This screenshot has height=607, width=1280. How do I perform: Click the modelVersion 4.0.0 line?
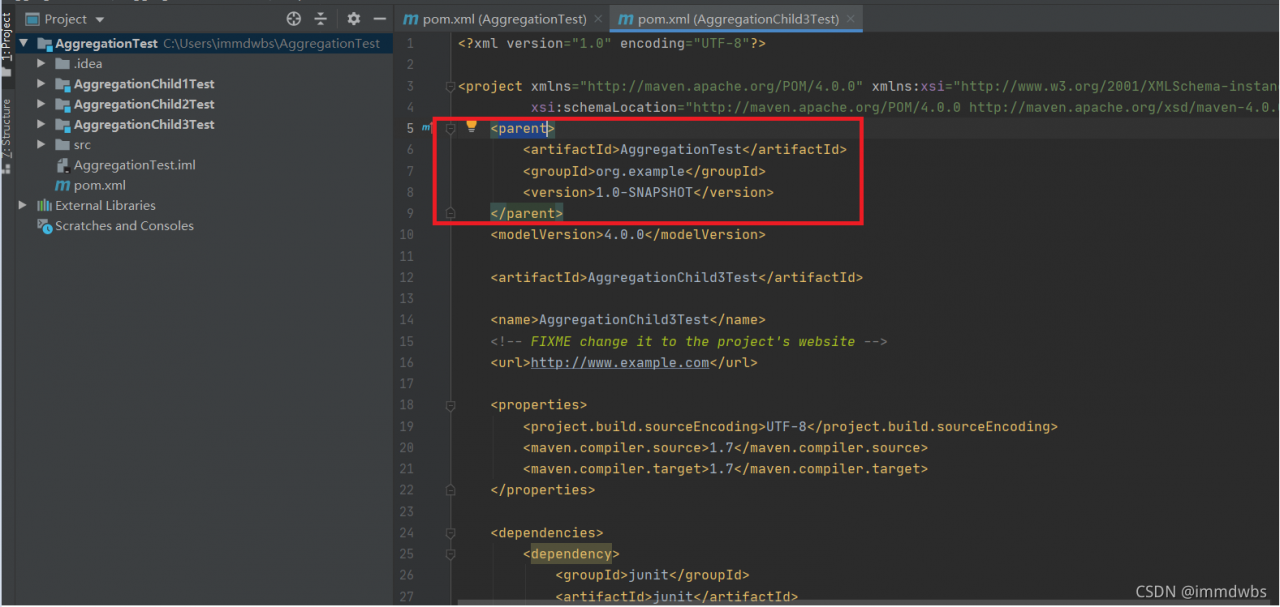click(628, 235)
